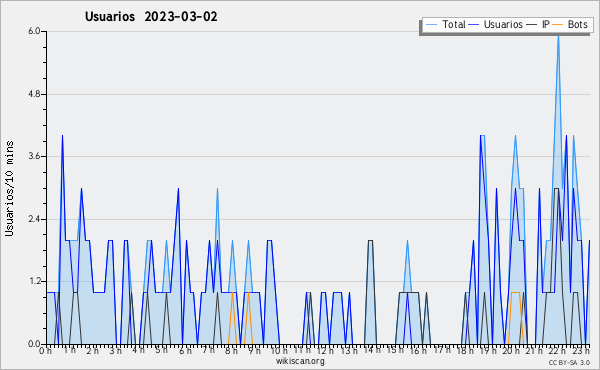
Task: Click the Usuarios peak of 4 before 1 h
Action: click(x=62, y=136)
